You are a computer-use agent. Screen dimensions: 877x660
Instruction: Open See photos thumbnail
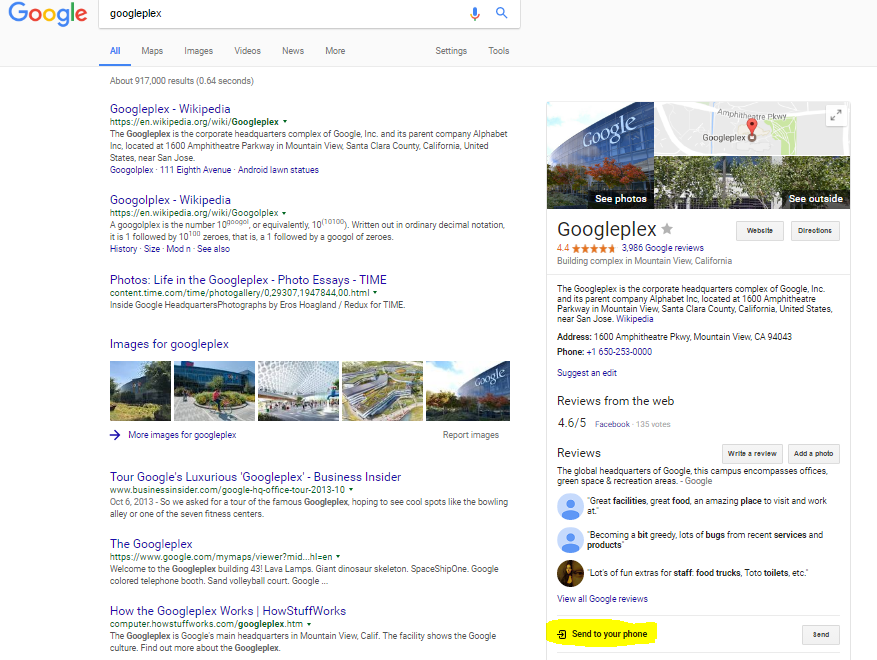point(600,155)
